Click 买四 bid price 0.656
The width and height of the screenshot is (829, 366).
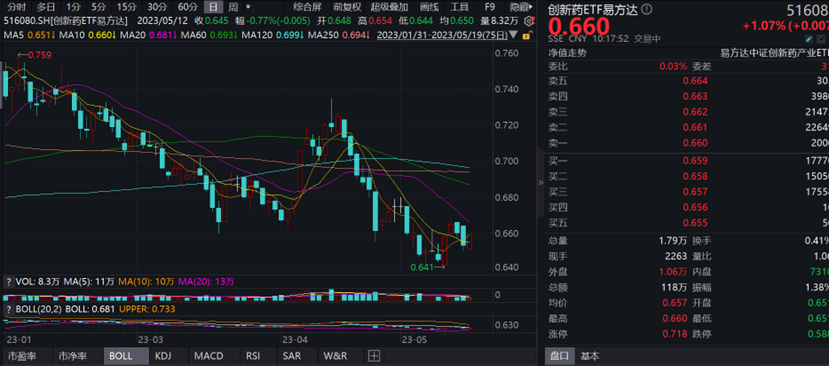click(x=695, y=207)
